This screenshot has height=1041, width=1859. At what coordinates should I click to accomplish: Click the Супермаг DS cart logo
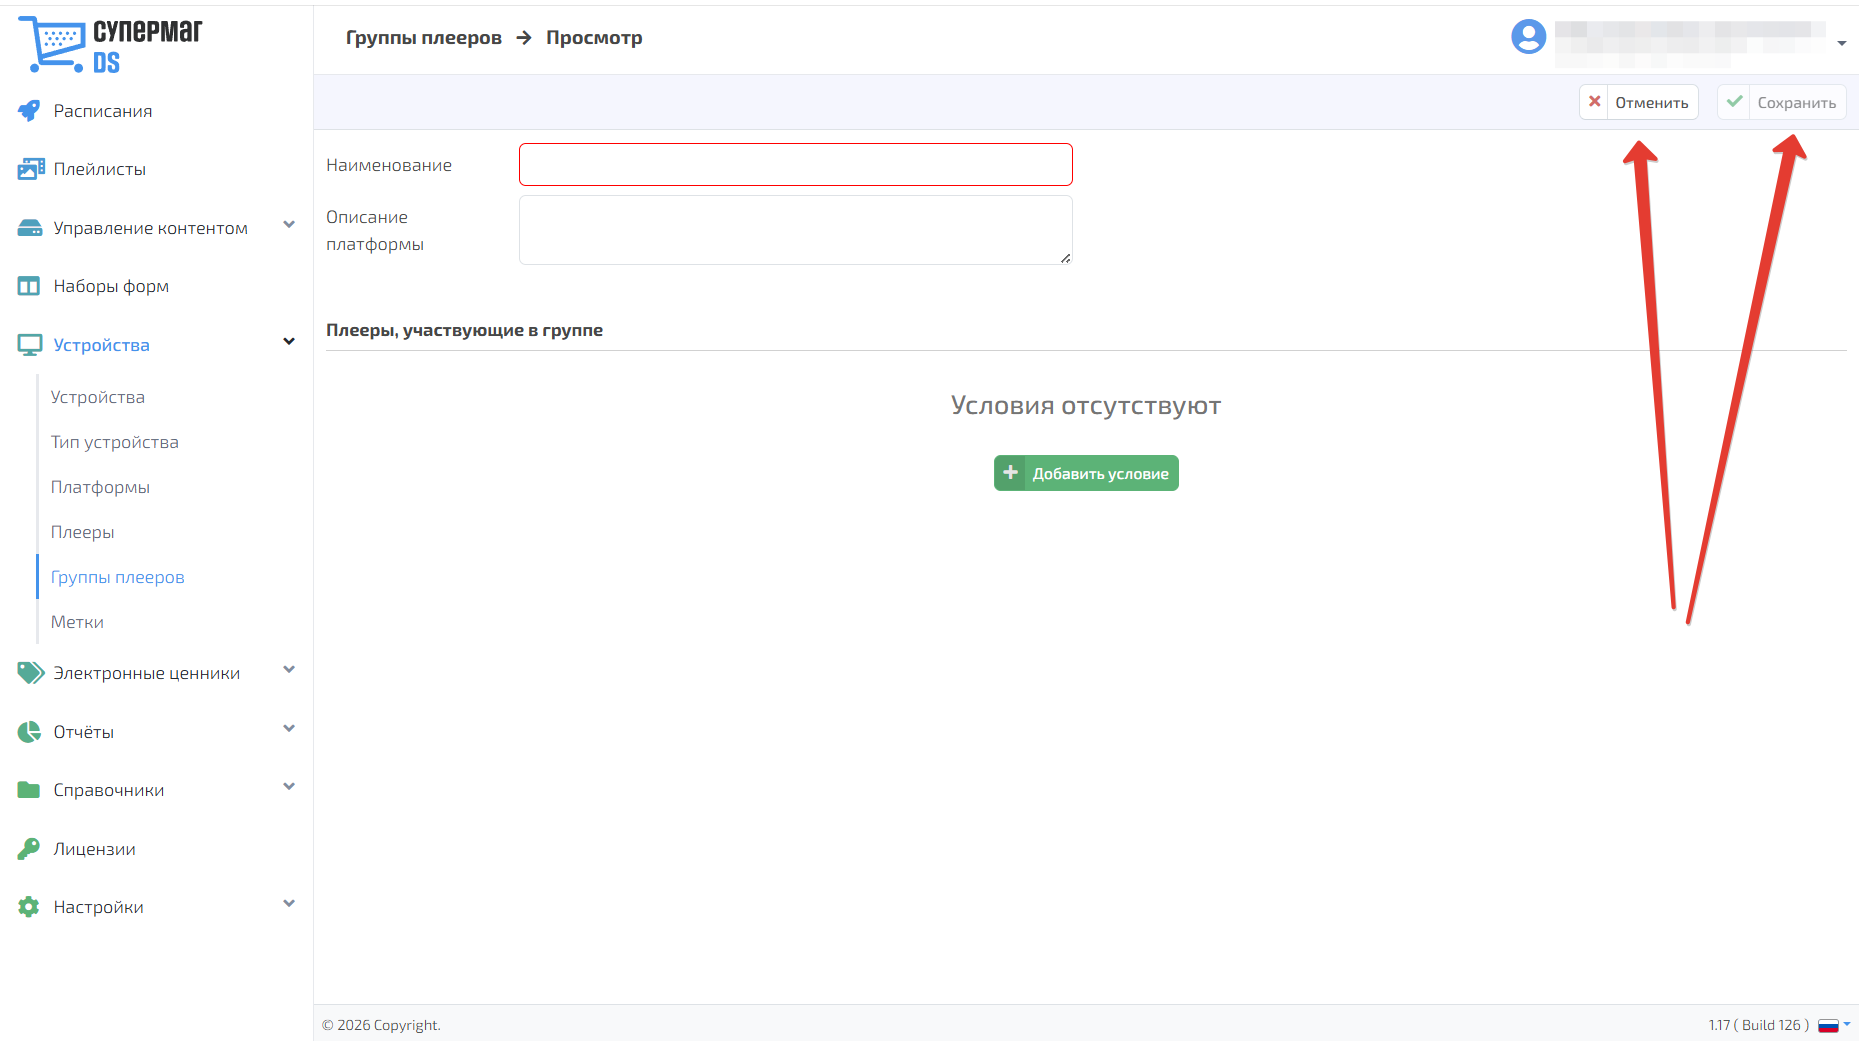point(111,45)
